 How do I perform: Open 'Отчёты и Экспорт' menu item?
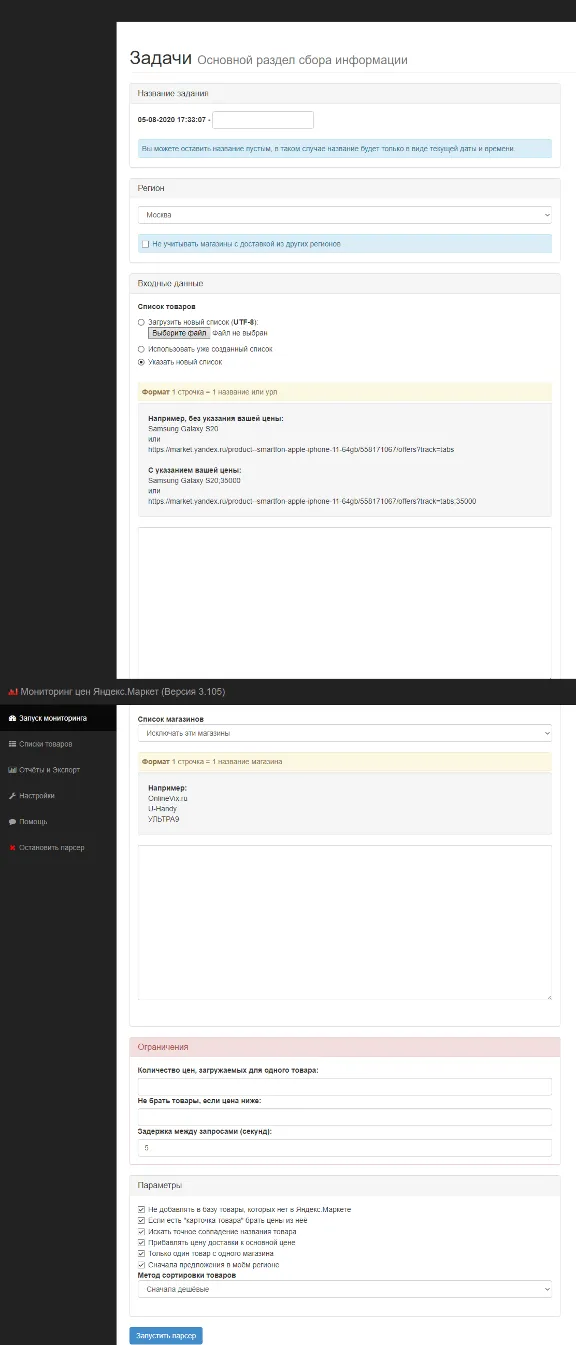(50, 770)
